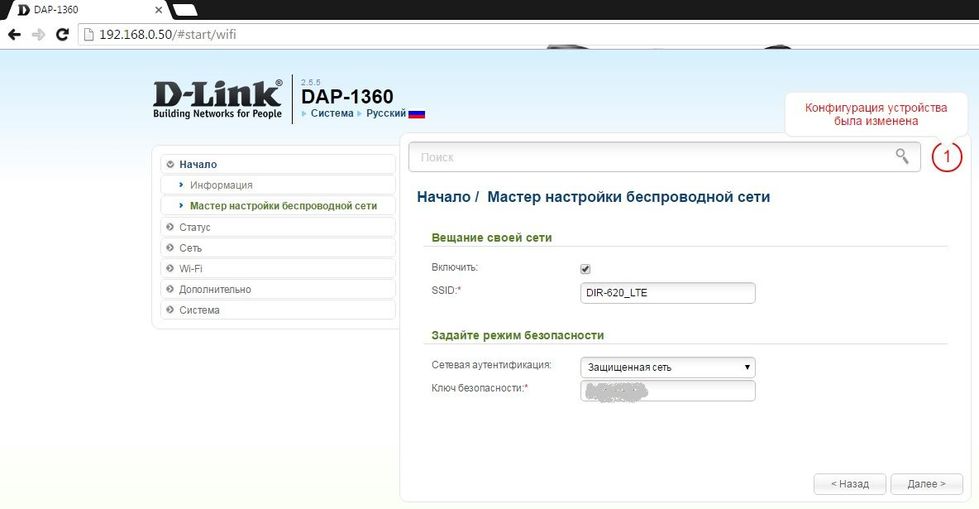This screenshot has width=979, height=509.
Task: Close the DAP-1360 browser tab
Action: pyautogui.click(x=158, y=9)
